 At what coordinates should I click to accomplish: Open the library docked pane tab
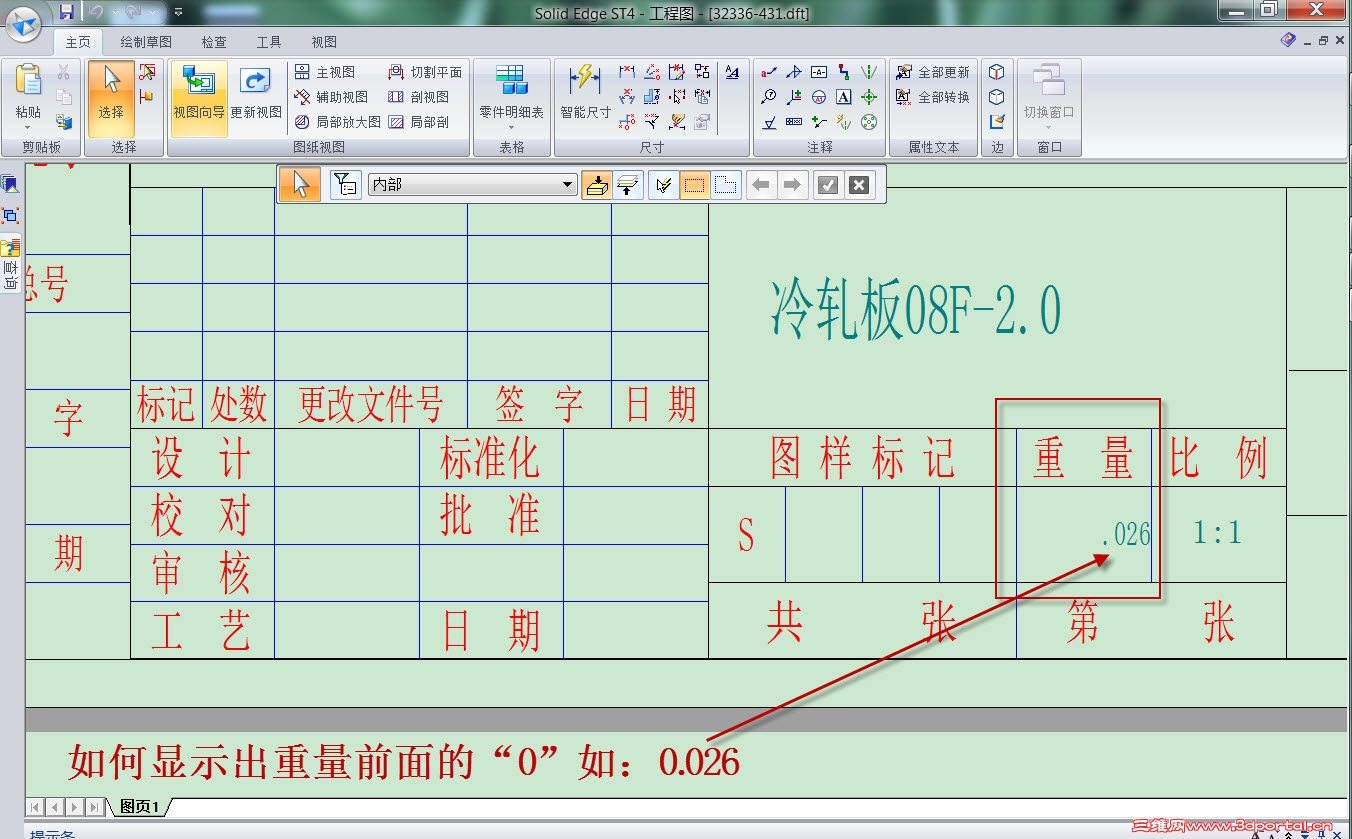coord(11,264)
